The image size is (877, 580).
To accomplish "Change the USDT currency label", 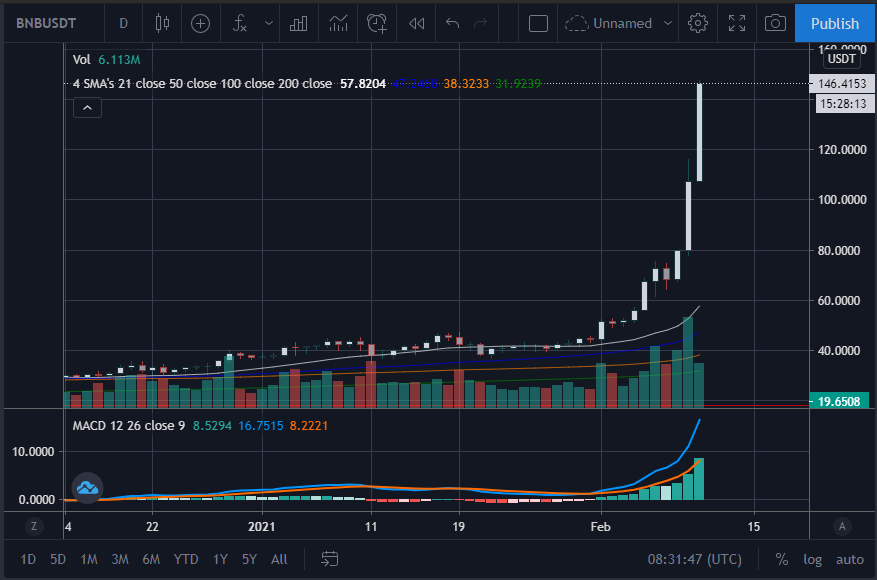I will (842, 59).
